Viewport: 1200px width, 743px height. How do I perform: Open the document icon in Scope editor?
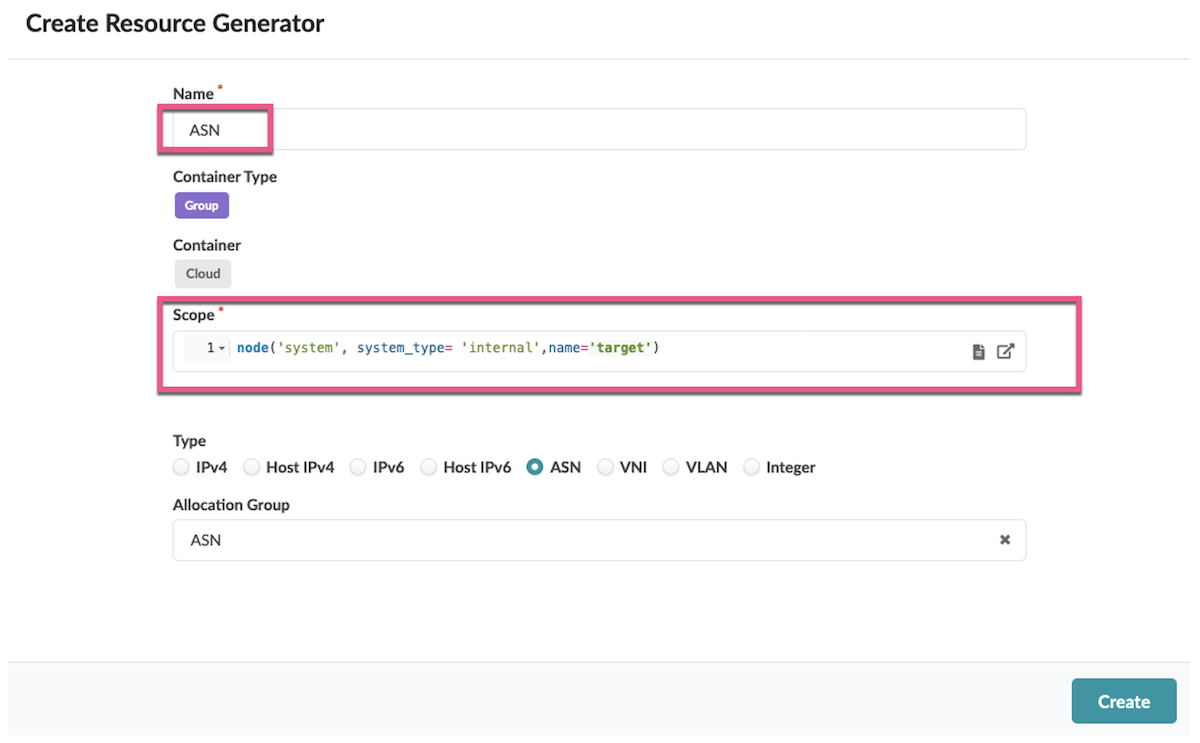(x=979, y=352)
